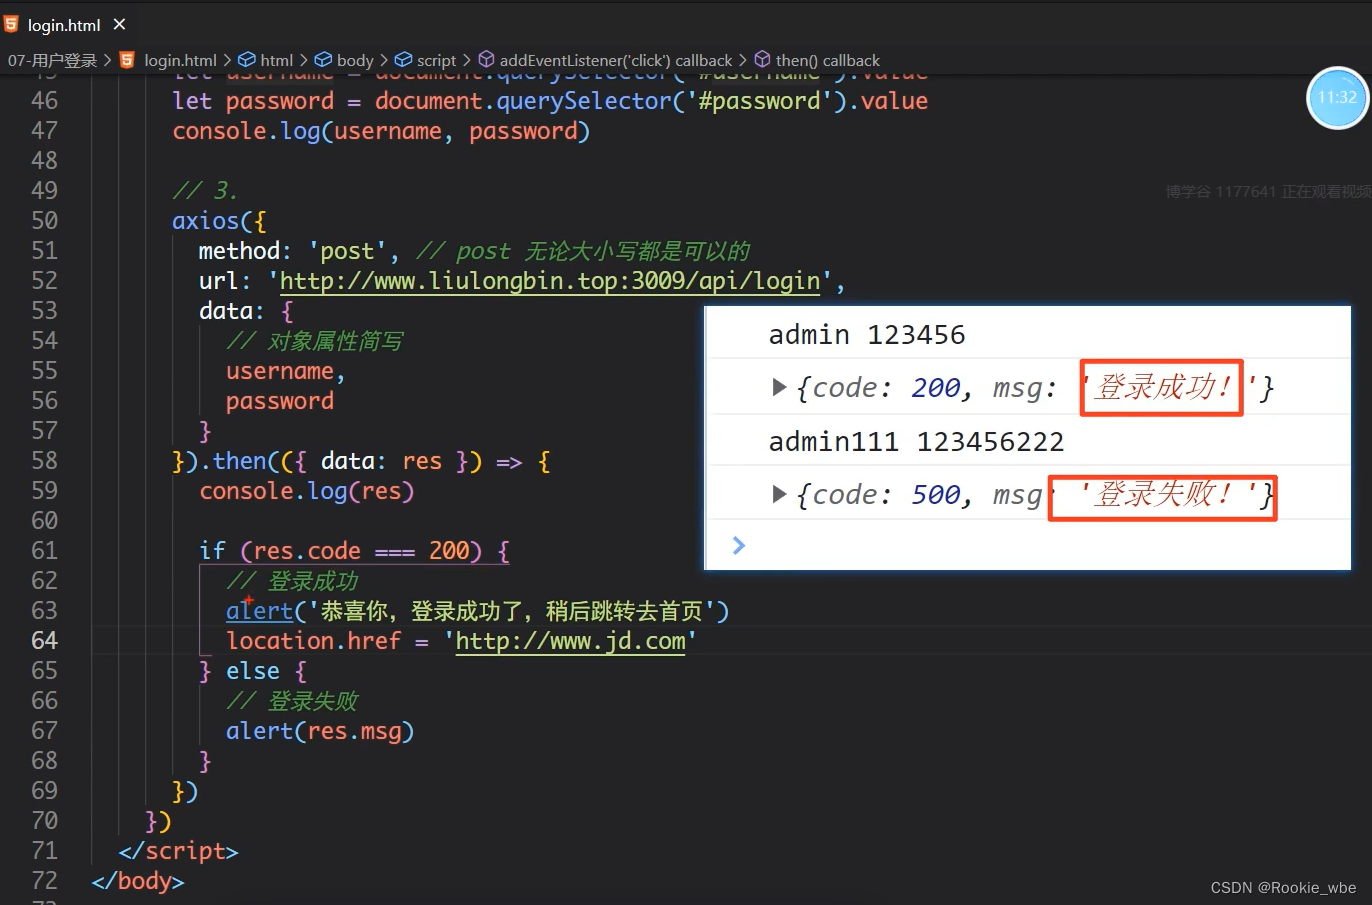This screenshot has height=905, width=1372.
Task: Select the then() callback breadcrumb
Action: click(x=828, y=61)
